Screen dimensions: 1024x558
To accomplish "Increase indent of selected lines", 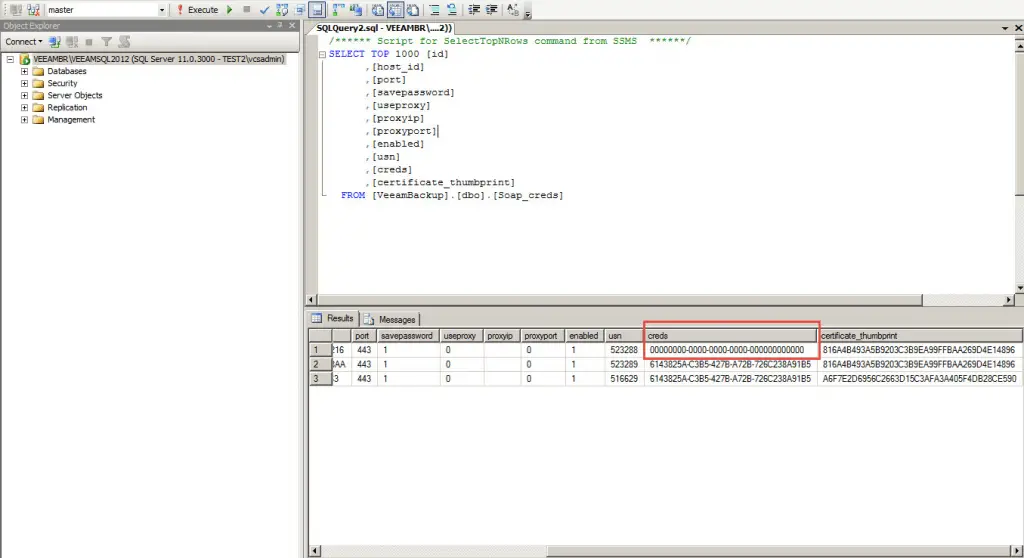I will [492, 10].
